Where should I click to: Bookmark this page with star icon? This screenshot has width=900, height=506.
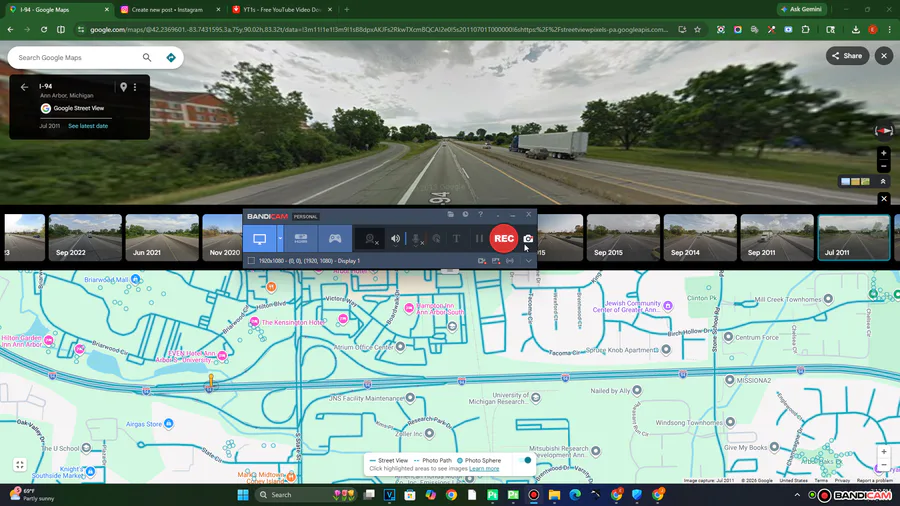[x=697, y=29]
